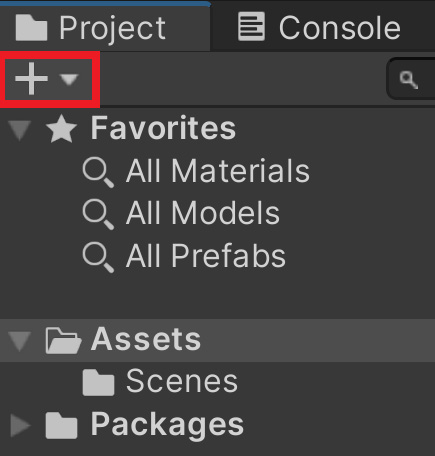Collapse the Favorites section triangle
Viewport: 435px width, 456px height.
[x=20, y=130]
